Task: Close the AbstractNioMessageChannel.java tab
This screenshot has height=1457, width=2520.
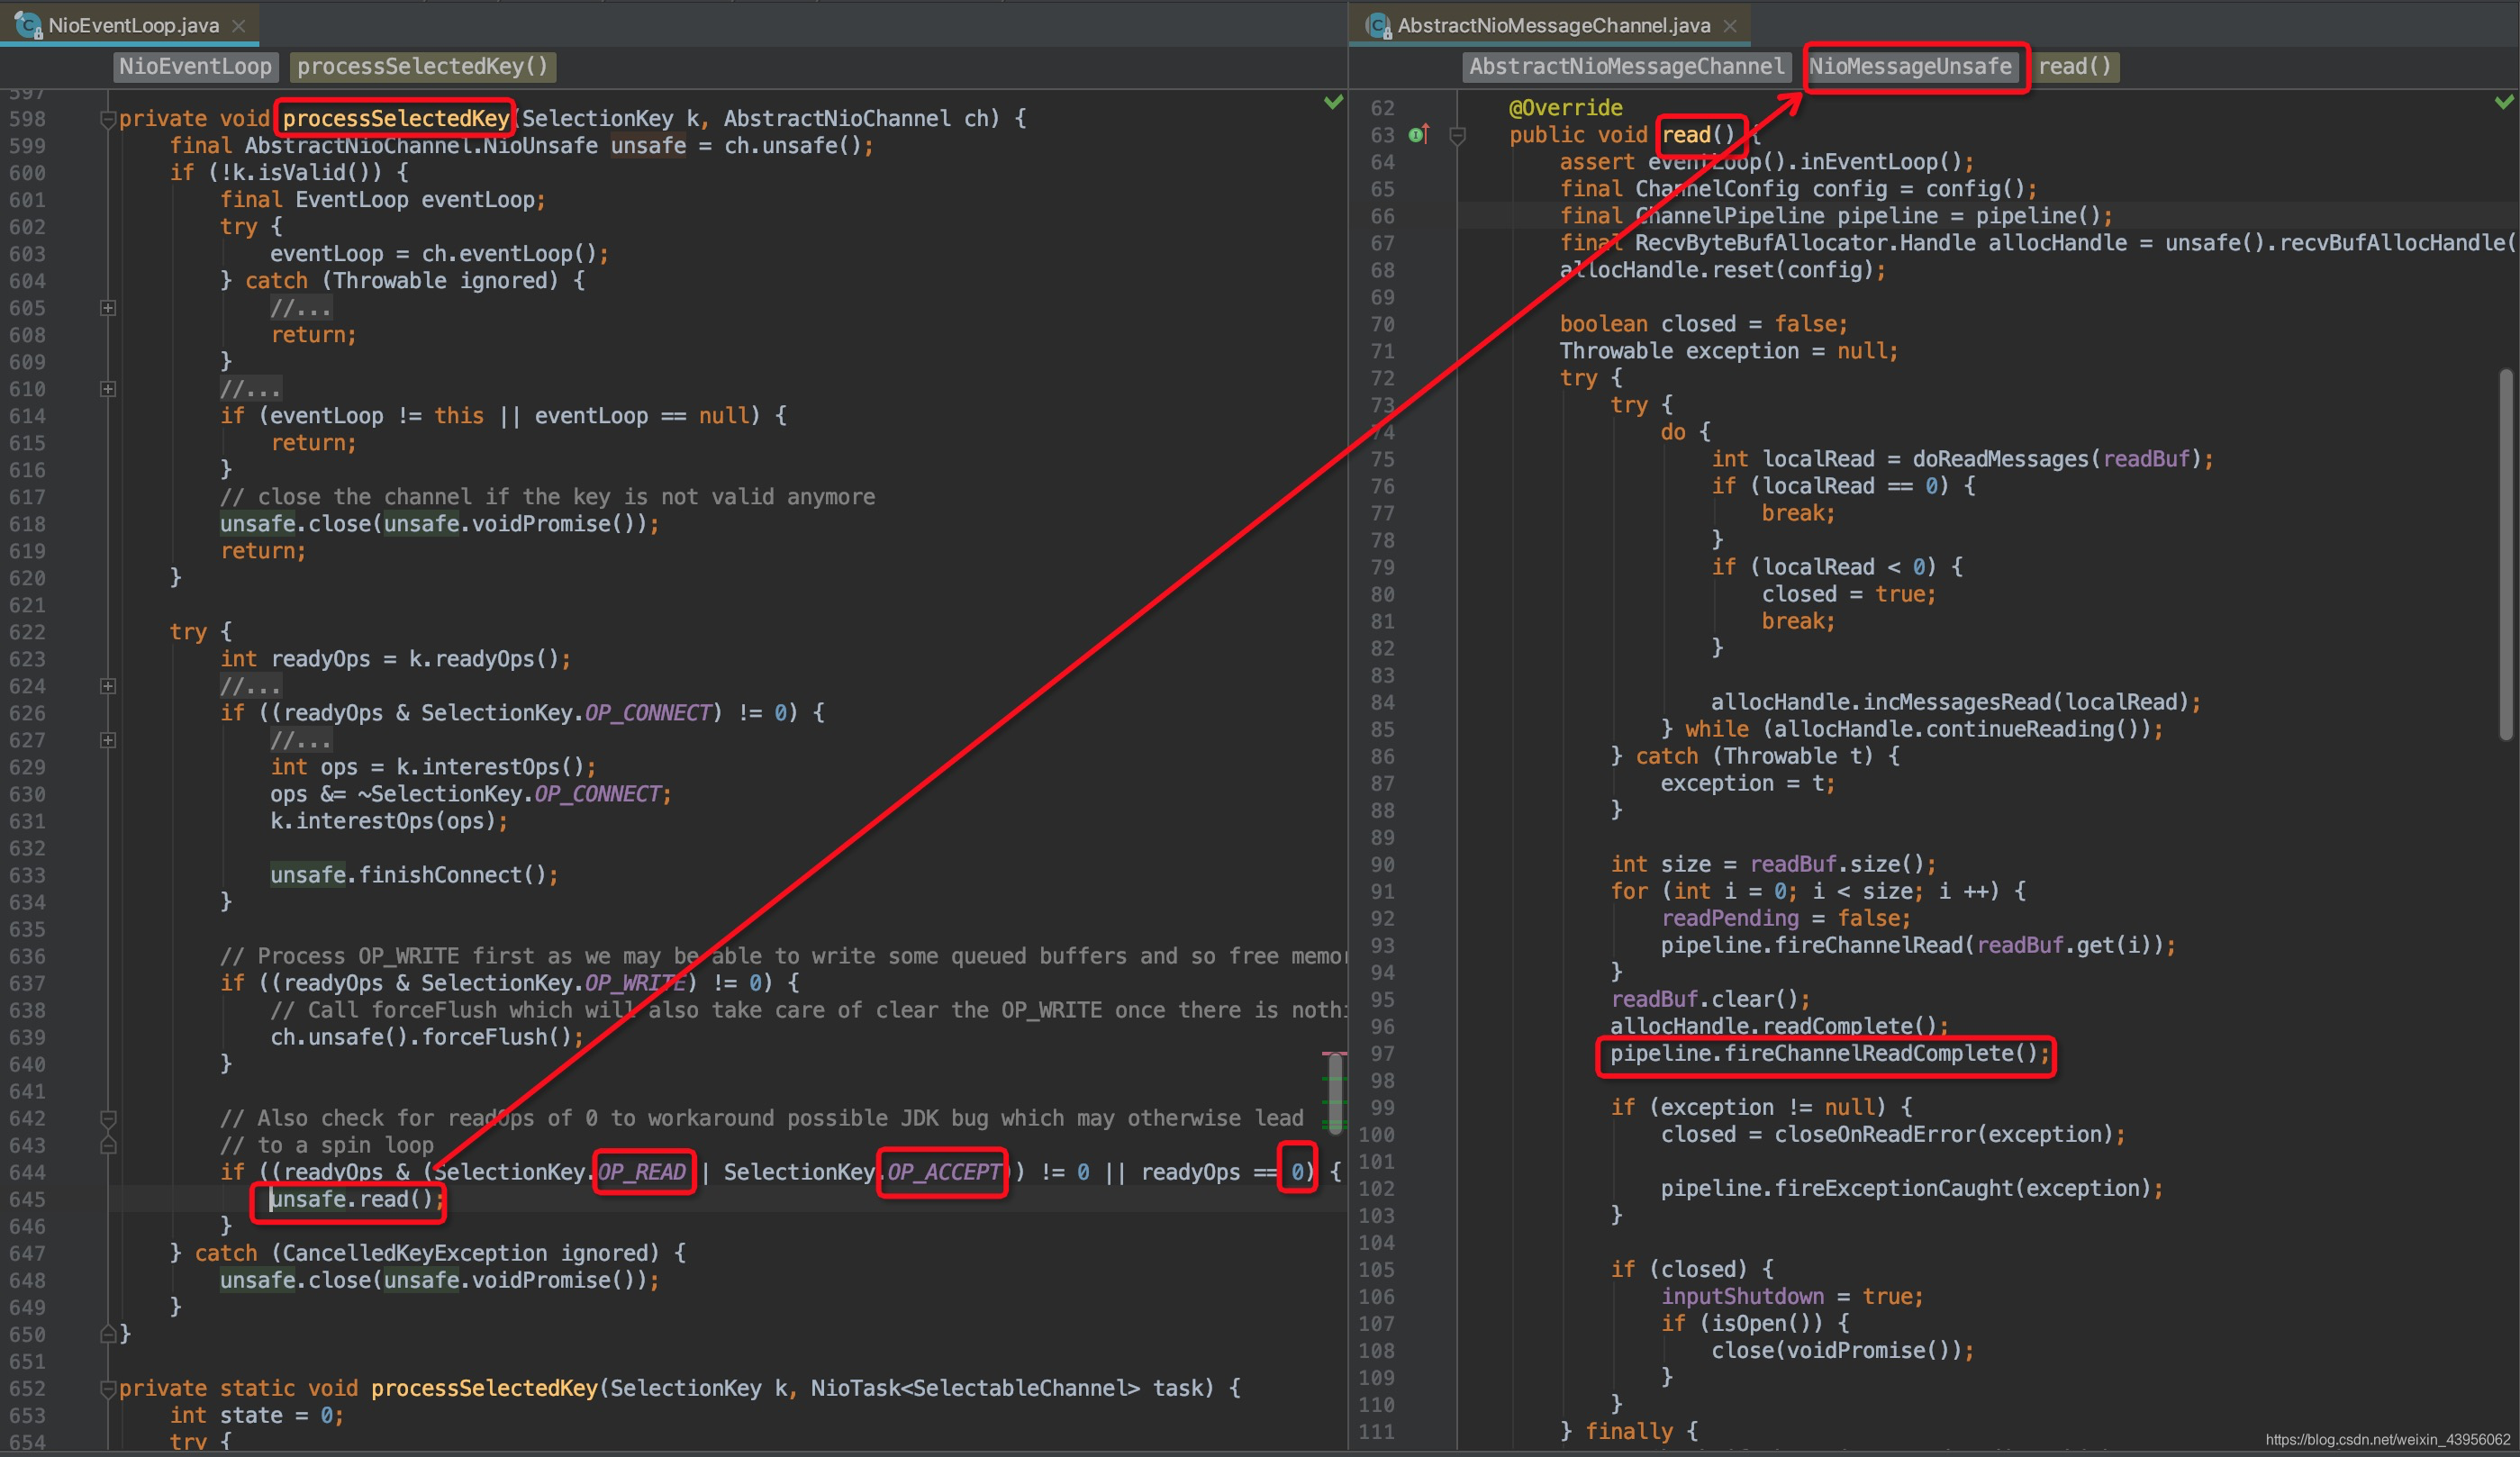Action: (1730, 26)
